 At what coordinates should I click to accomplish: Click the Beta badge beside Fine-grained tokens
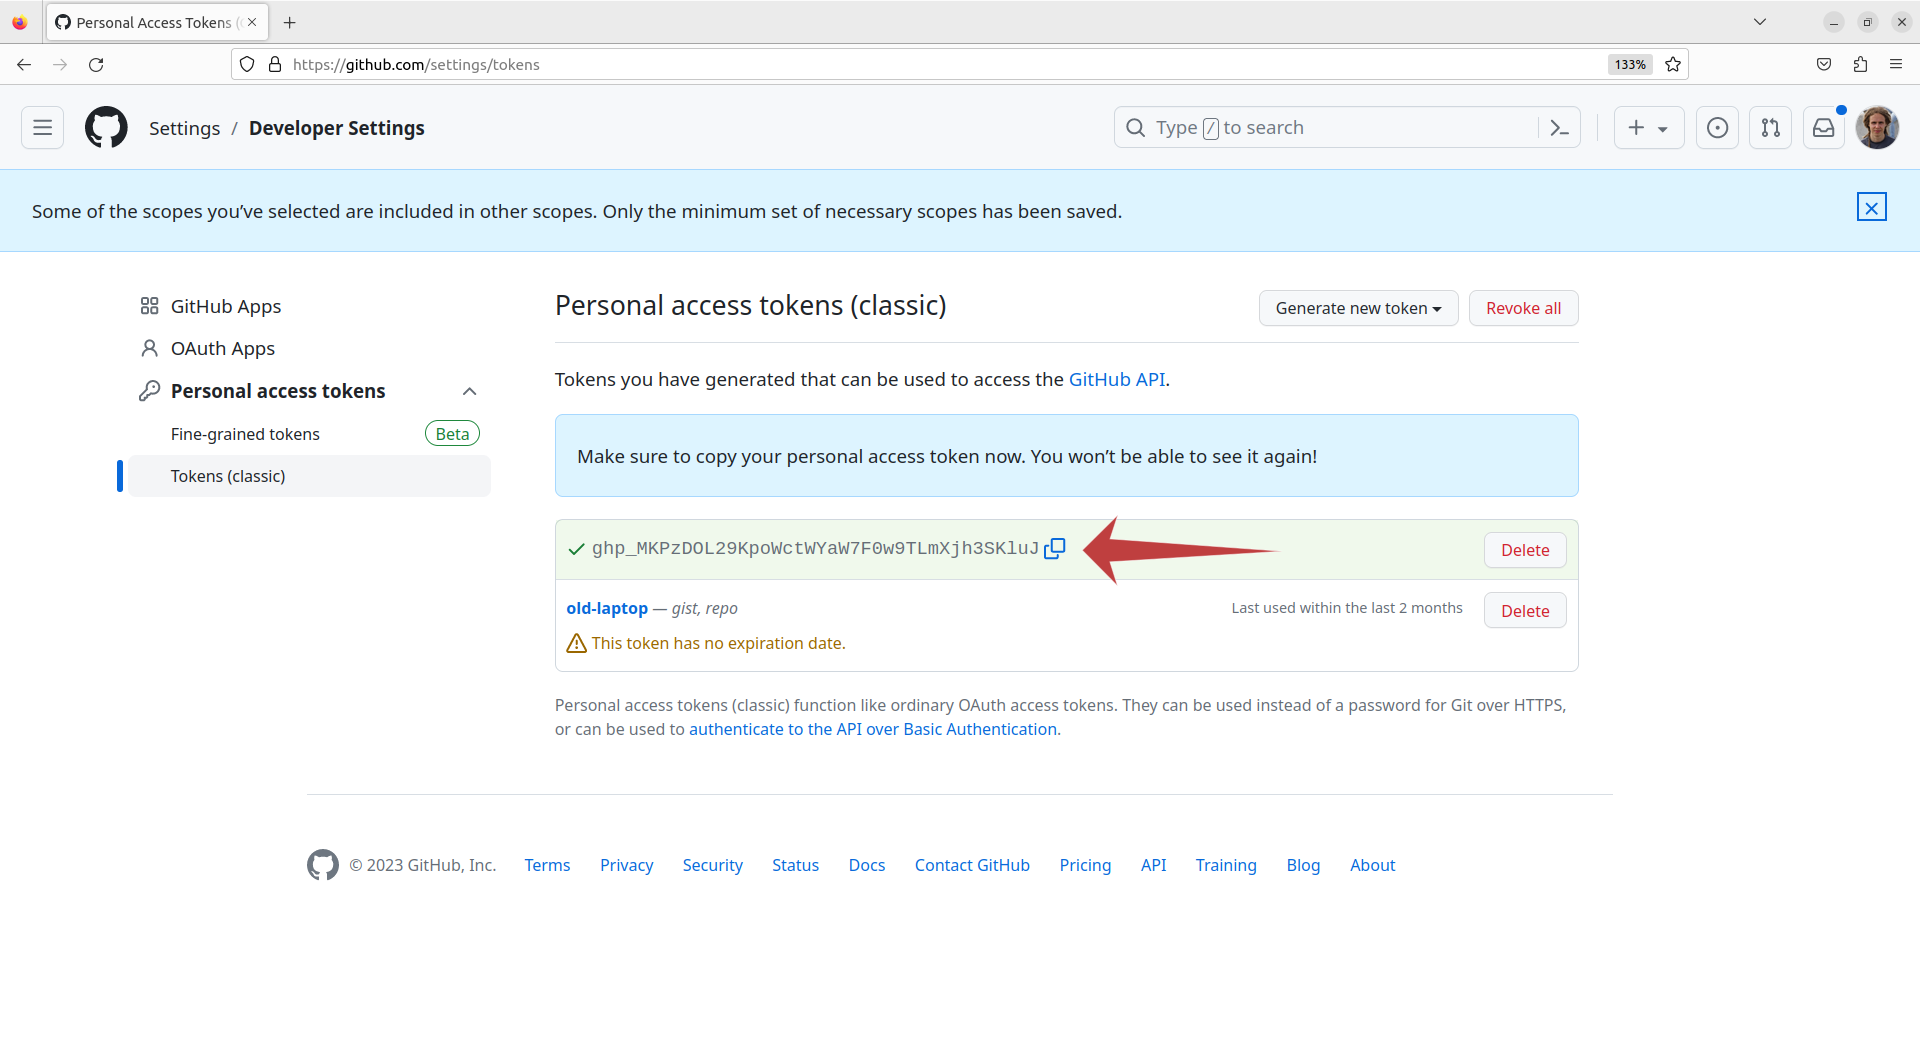[x=452, y=434]
